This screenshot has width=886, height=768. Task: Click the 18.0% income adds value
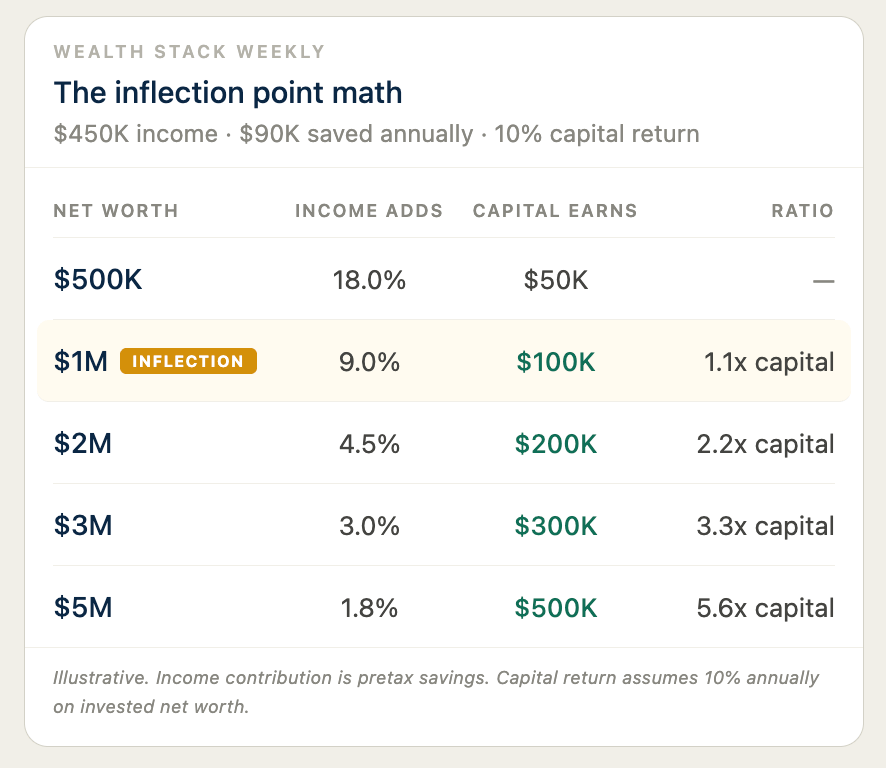coord(369,280)
